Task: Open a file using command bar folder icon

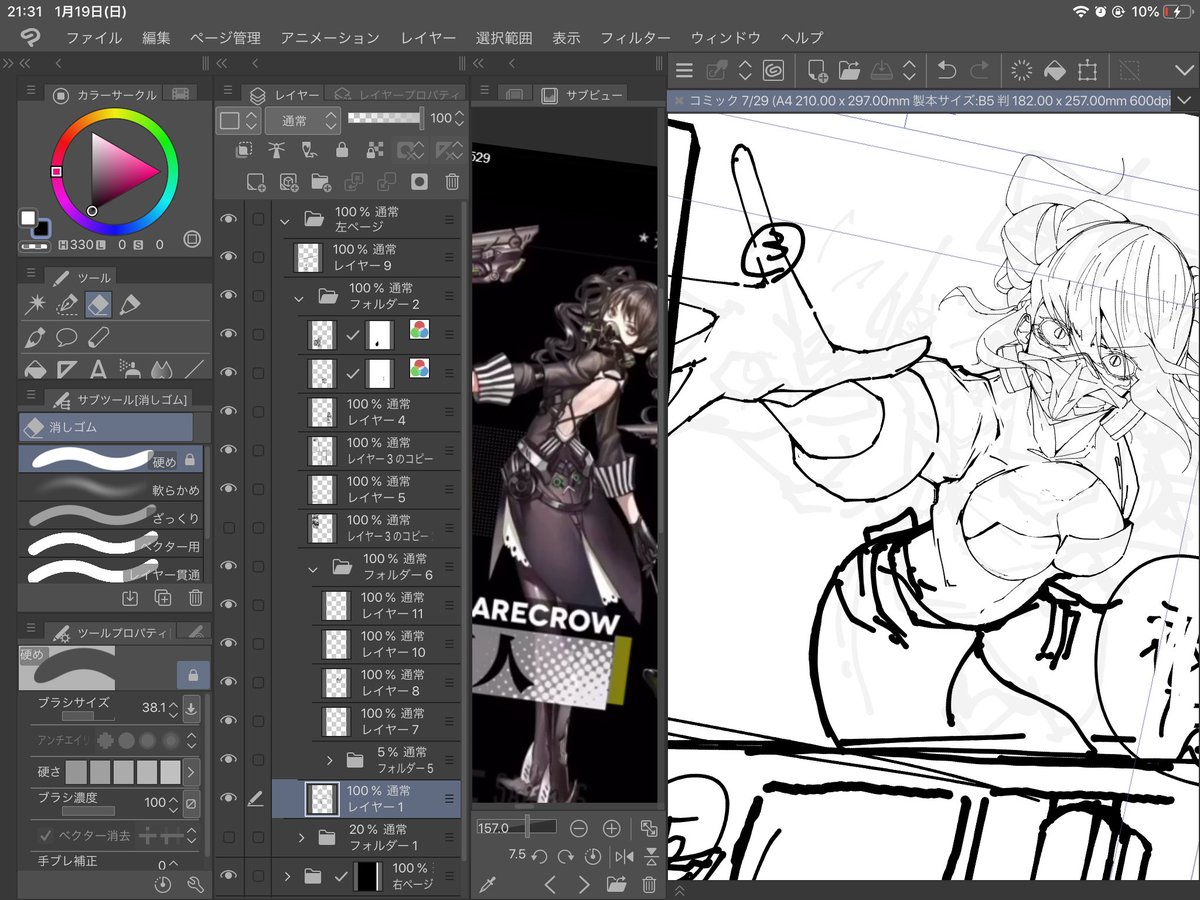Action: point(850,70)
